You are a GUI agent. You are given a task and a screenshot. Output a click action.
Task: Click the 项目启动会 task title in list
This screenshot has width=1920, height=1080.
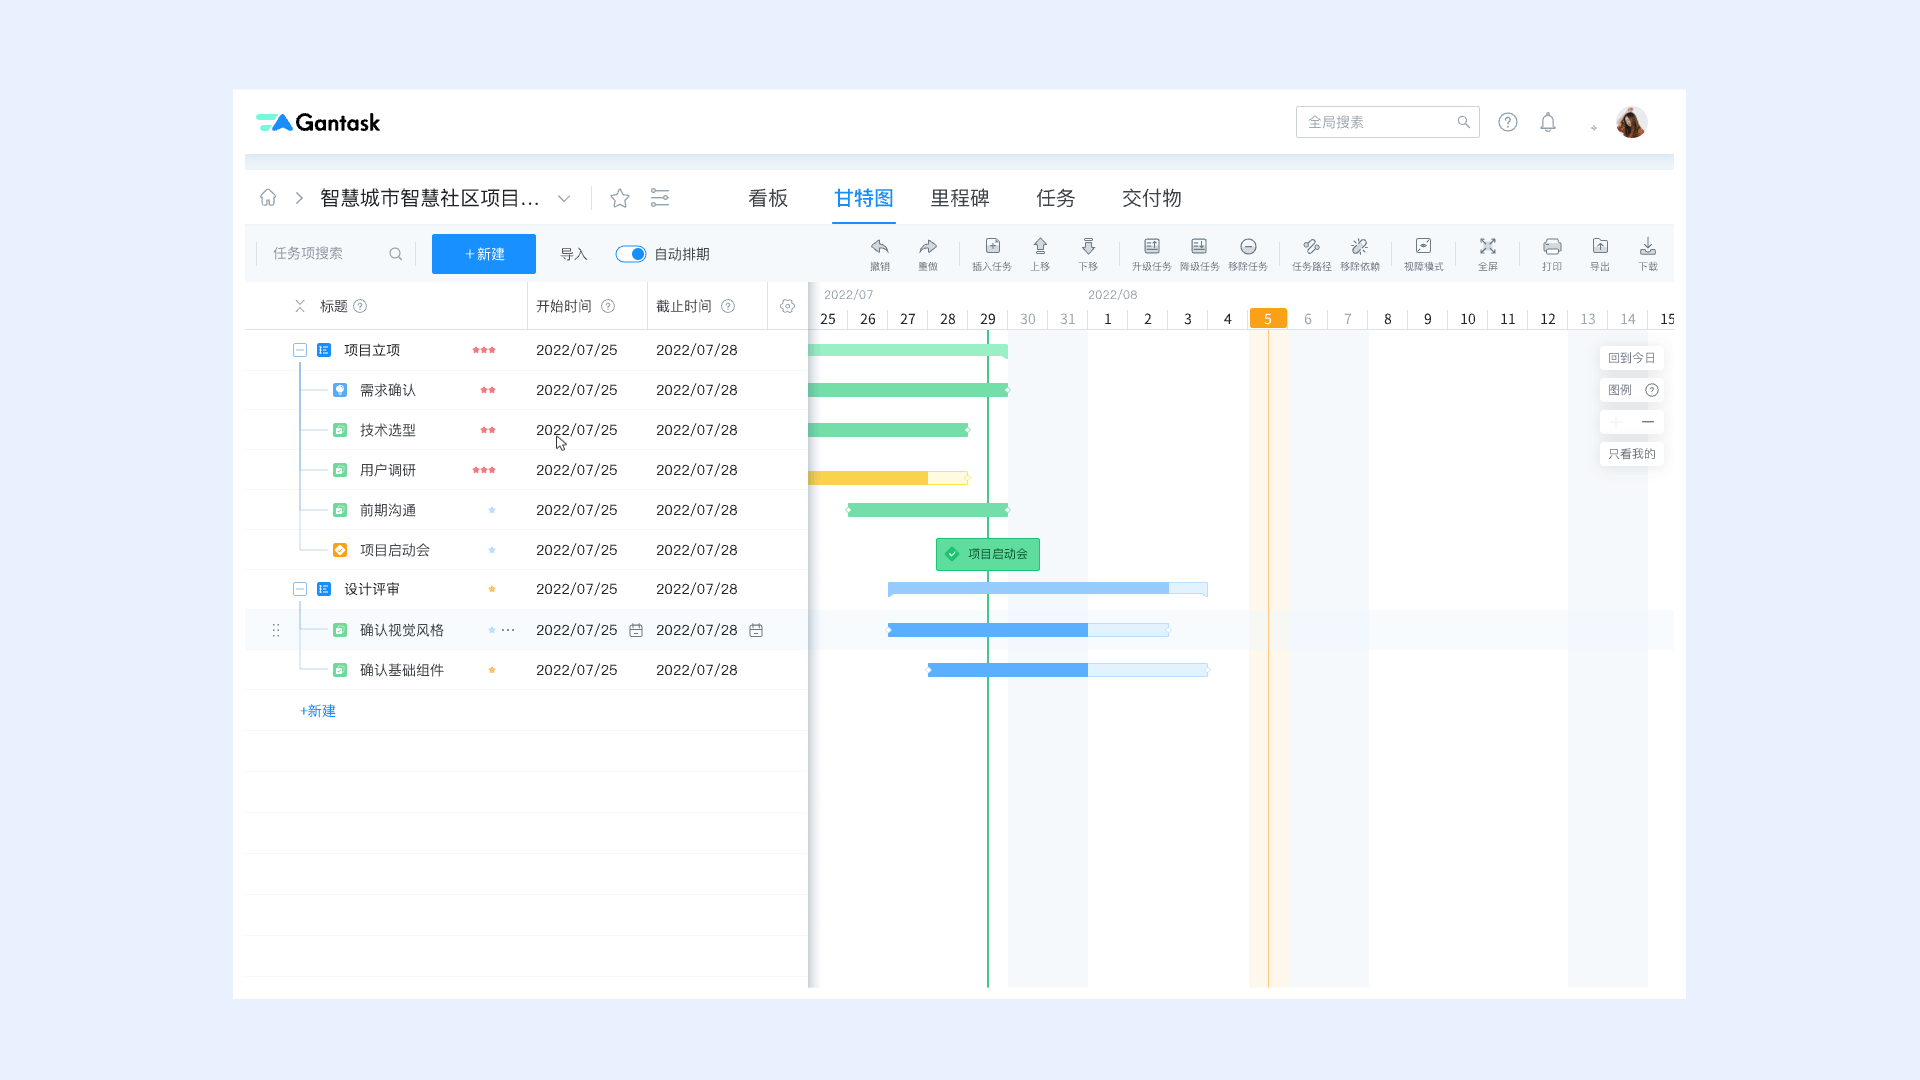pyautogui.click(x=395, y=550)
